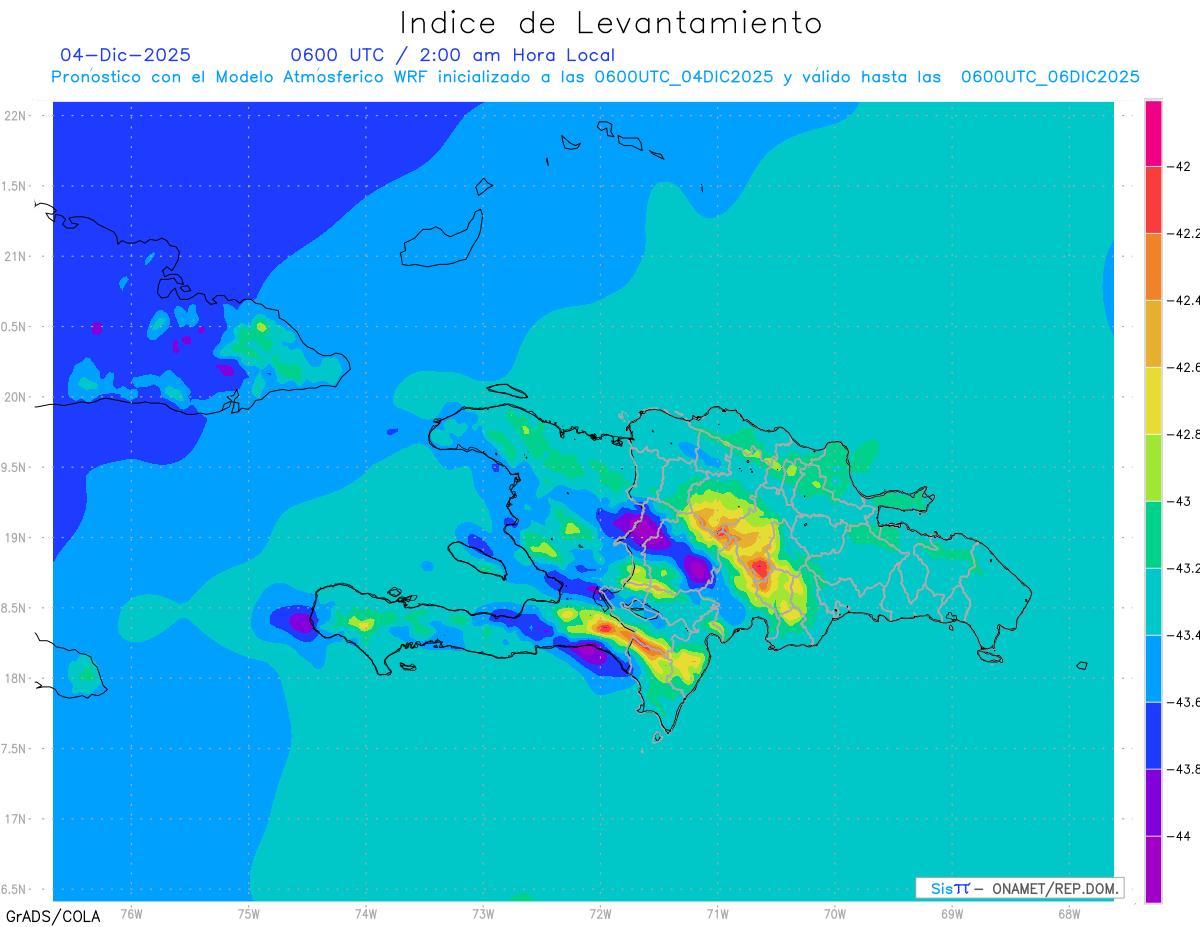Click the teal swatch between -43.2 and -43.4
1200x927 pixels.
(x=1153, y=601)
